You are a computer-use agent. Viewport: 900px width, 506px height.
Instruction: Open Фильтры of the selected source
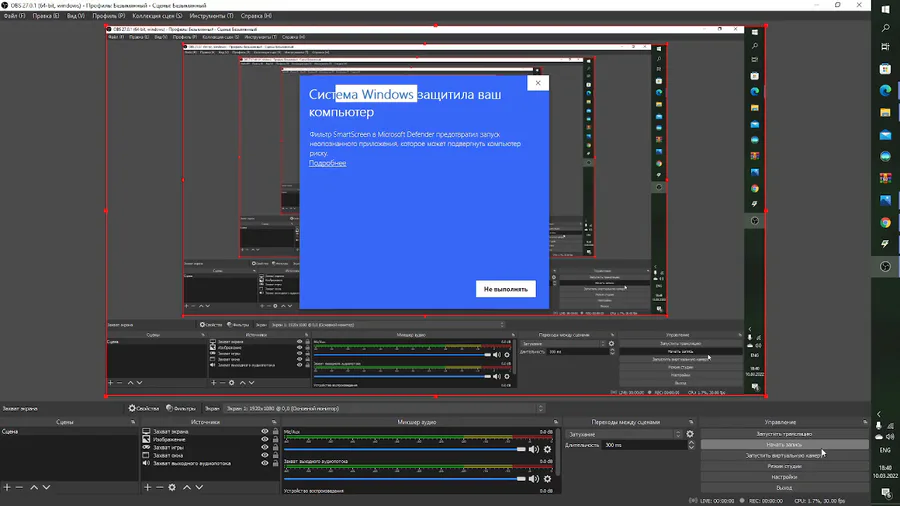pos(181,408)
